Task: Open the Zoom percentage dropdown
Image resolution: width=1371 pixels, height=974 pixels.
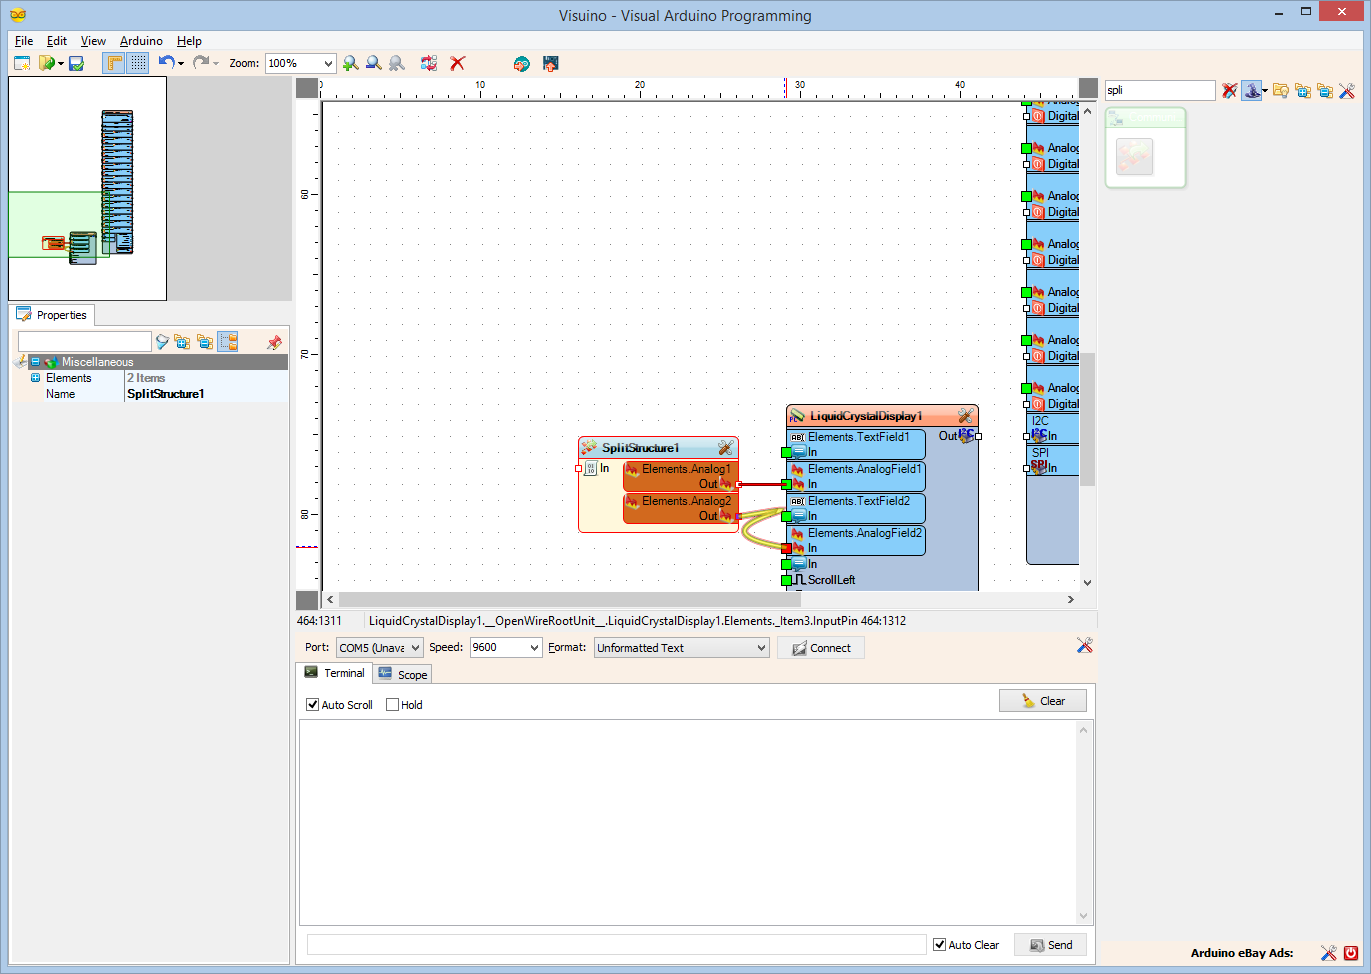Action: coord(327,63)
